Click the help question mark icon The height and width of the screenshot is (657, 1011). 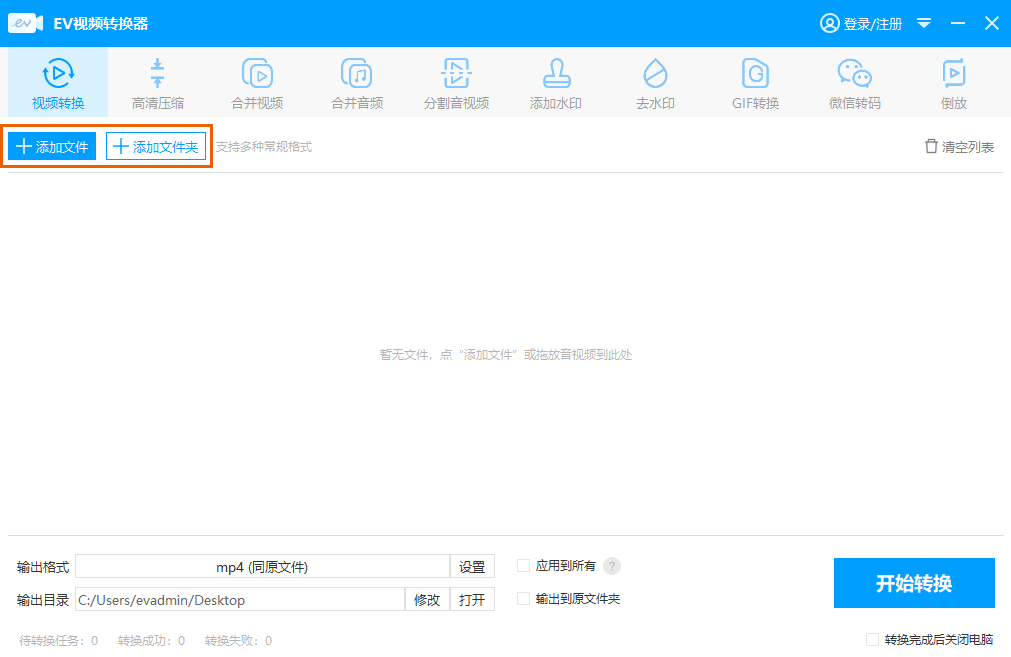pos(611,566)
